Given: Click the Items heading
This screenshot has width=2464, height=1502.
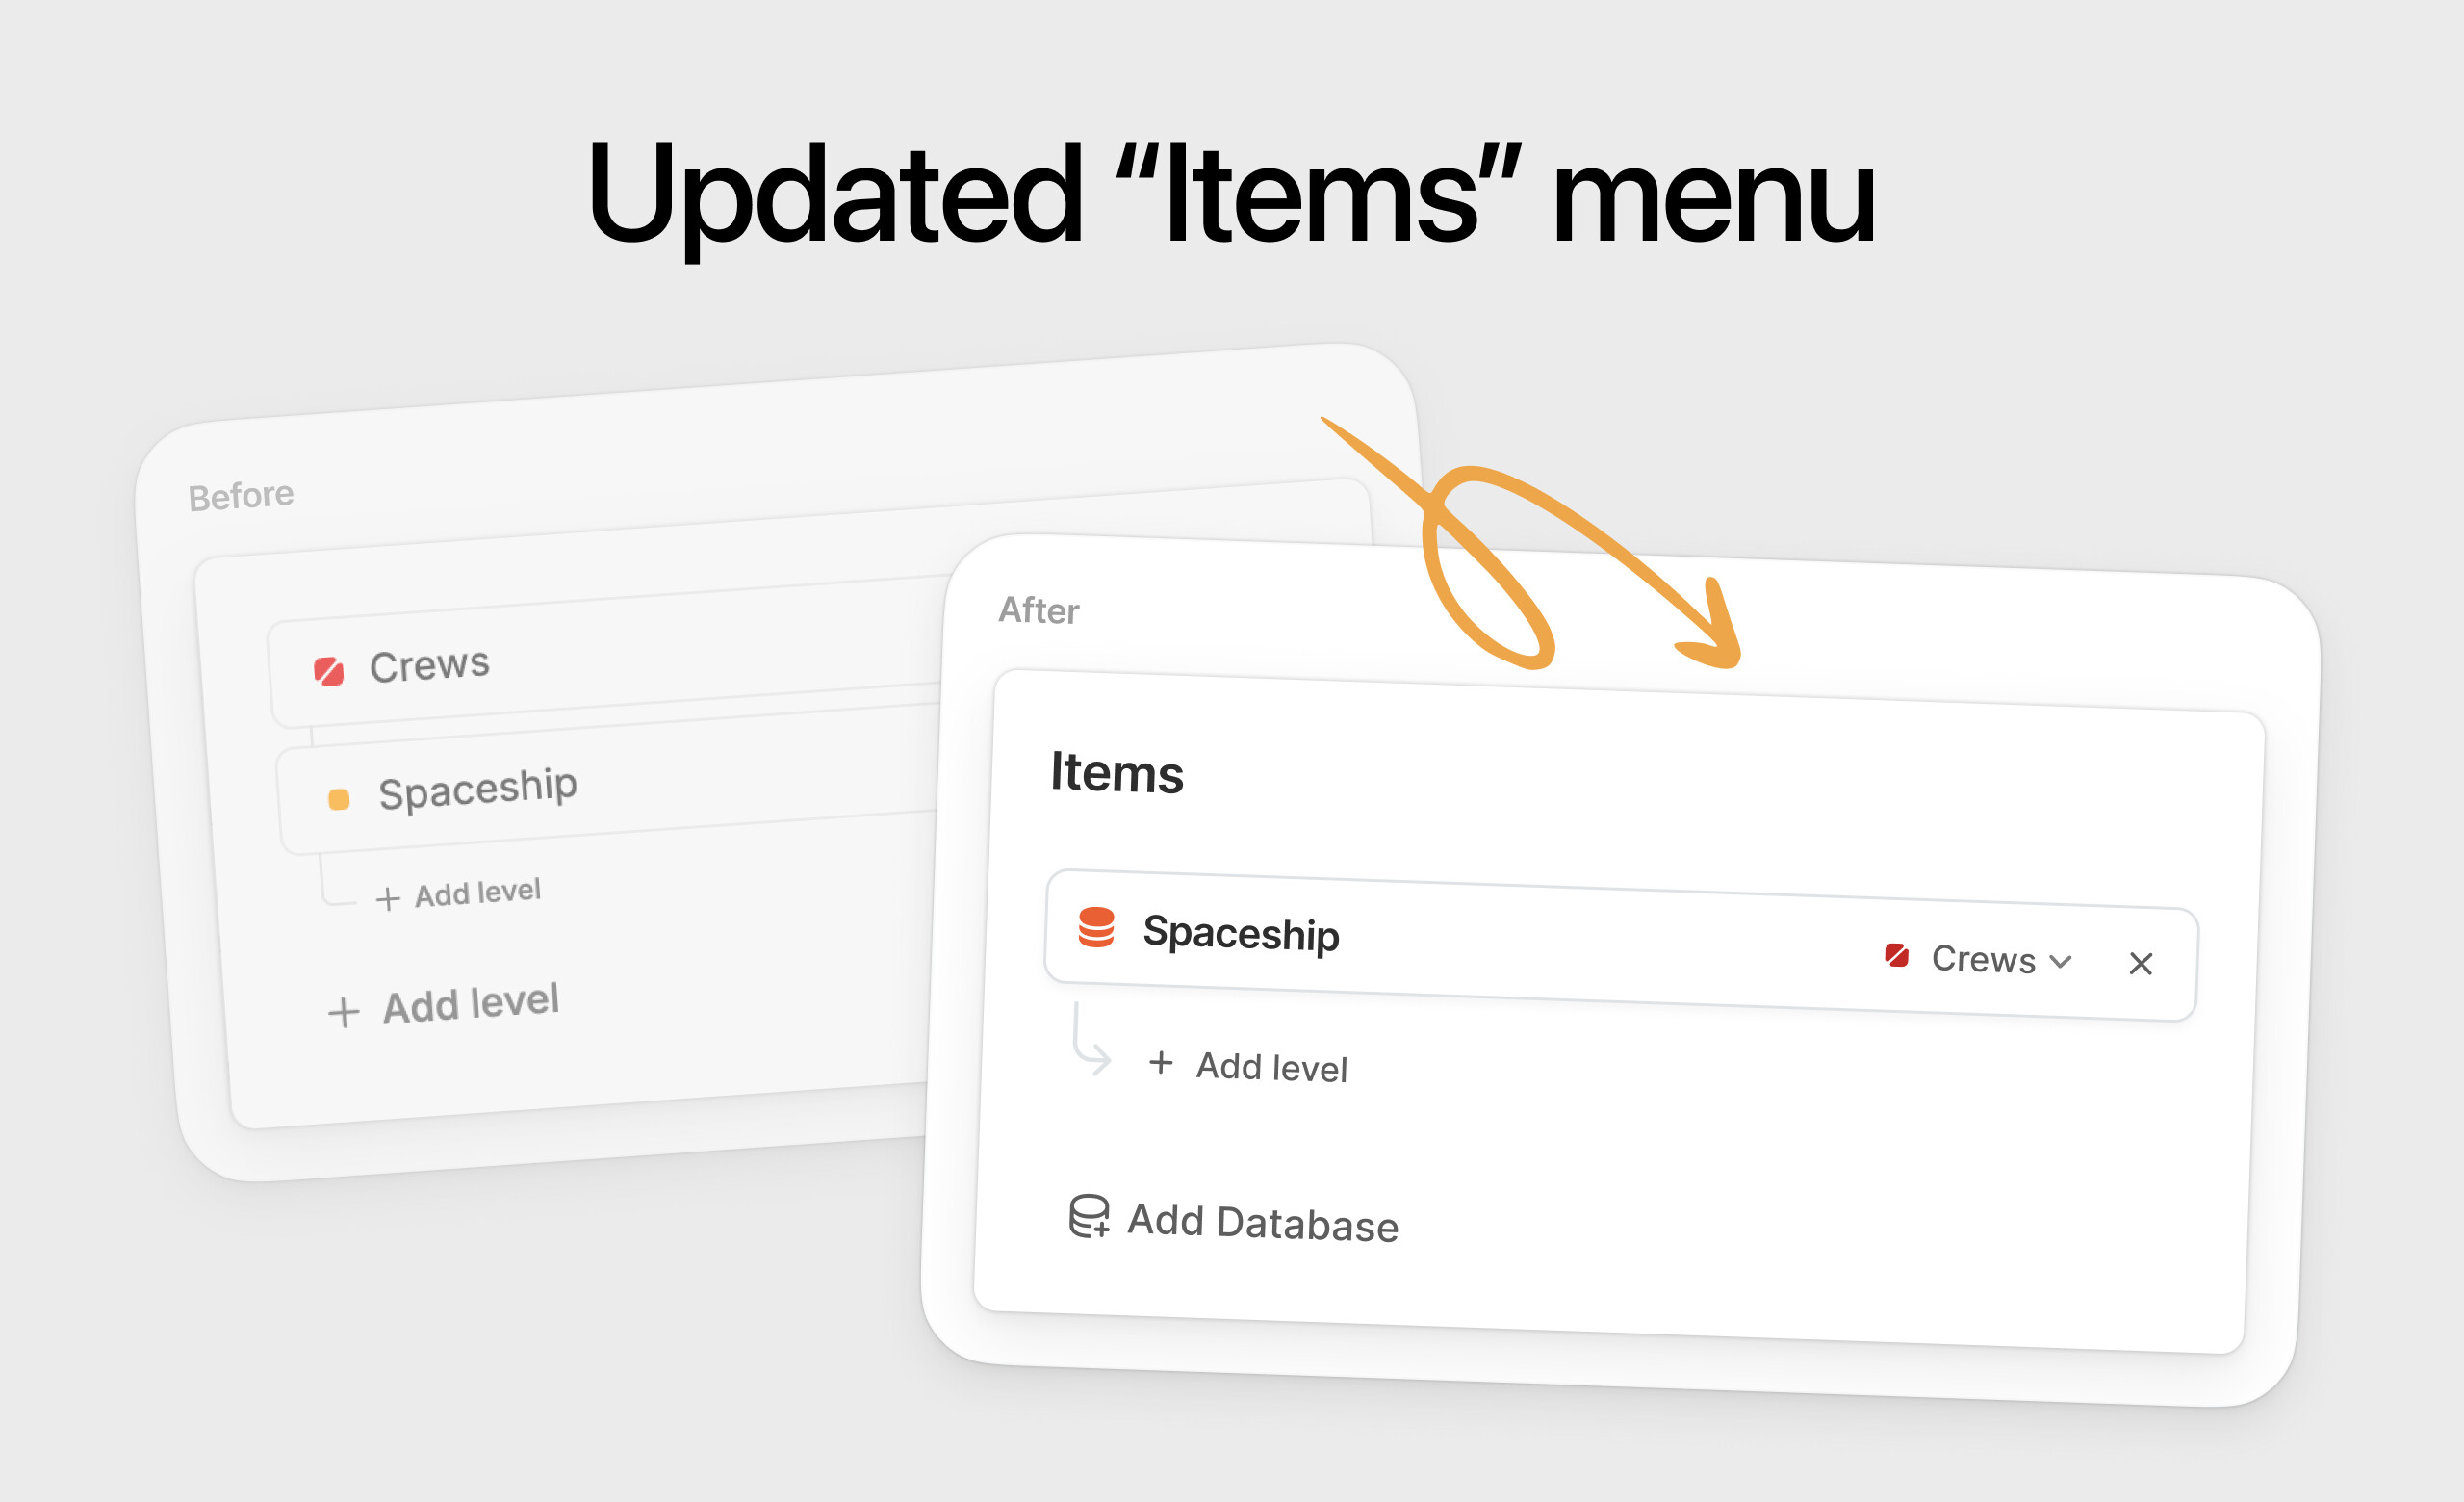Looking at the screenshot, I should [1117, 772].
